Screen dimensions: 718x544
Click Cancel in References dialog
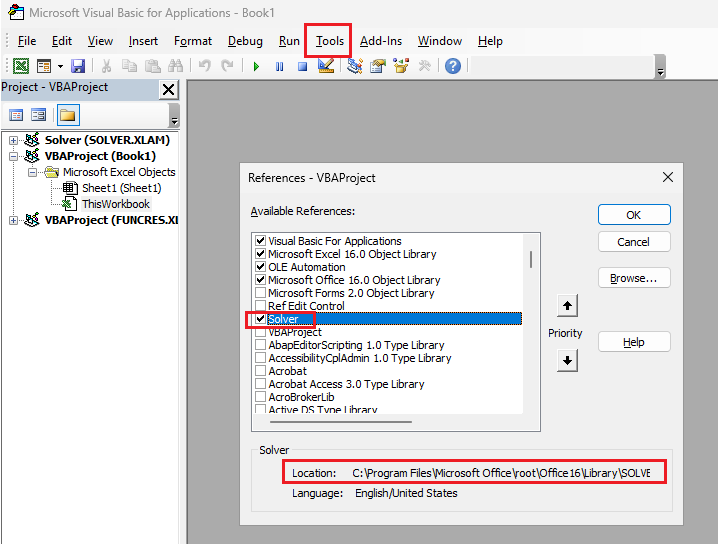pyautogui.click(x=634, y=242)
